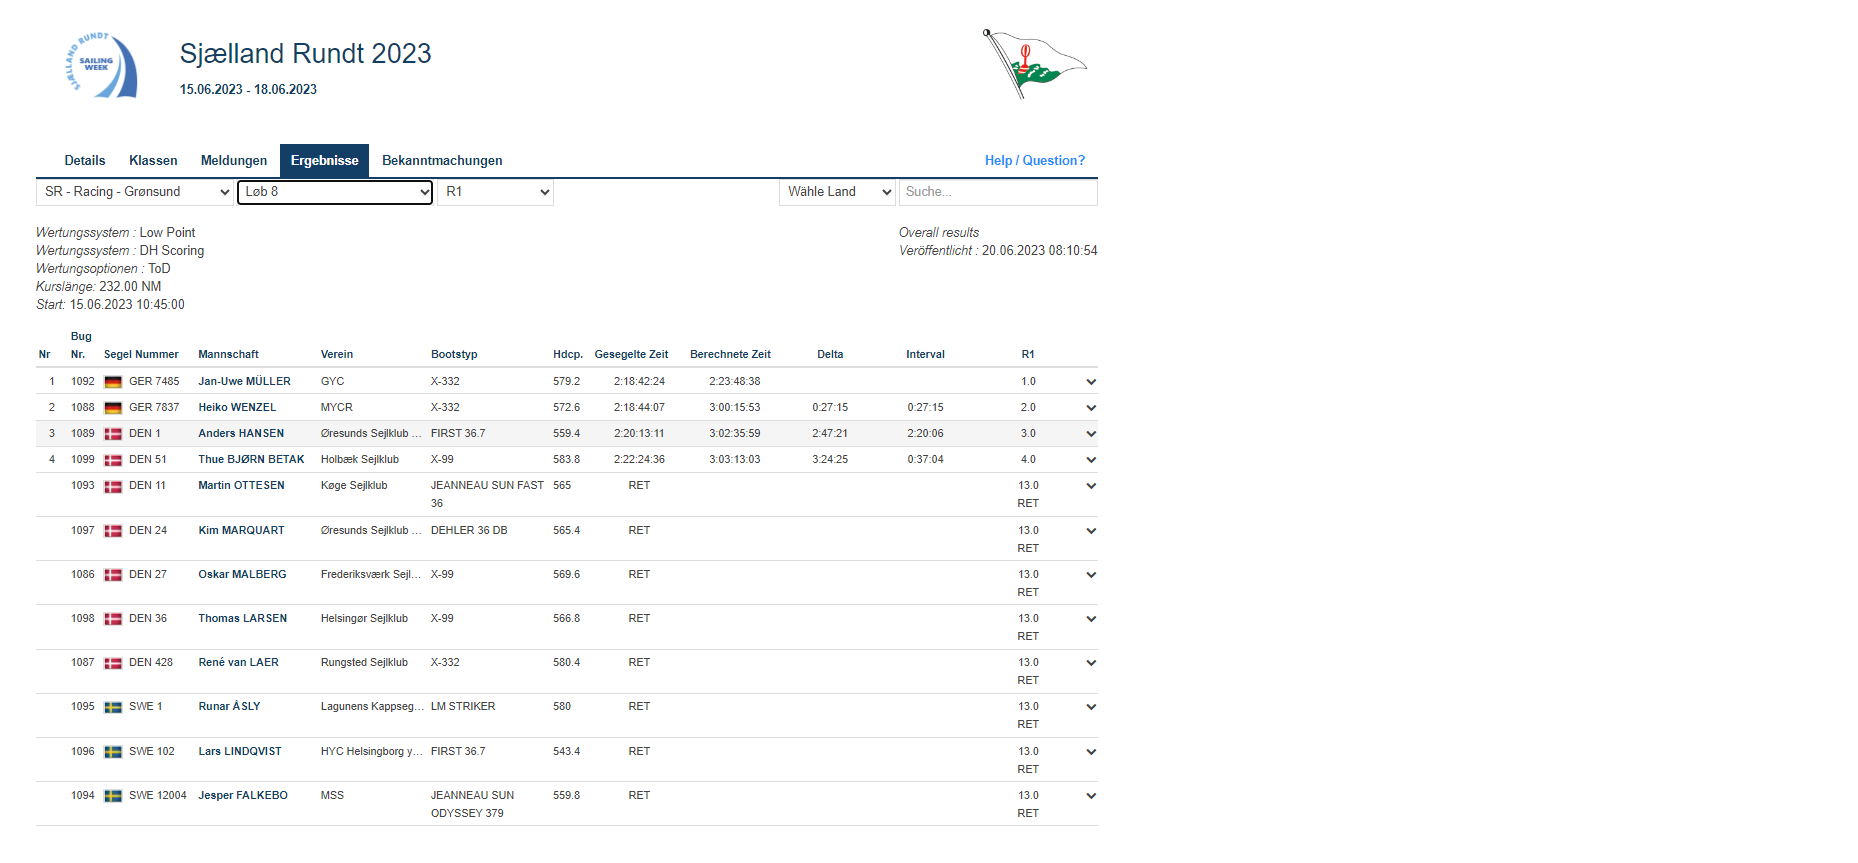Show details chevron for Kim MARQUART
Image resolution: width=1858 pixels, height=863 pixels.
point(1090,531)
